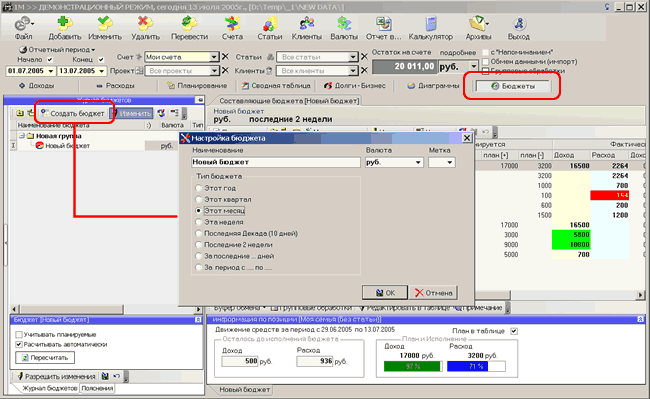Choose Последняя Декада (10 дней) option
The height and width of the screenshot is (399, 650).
point(199,233)
